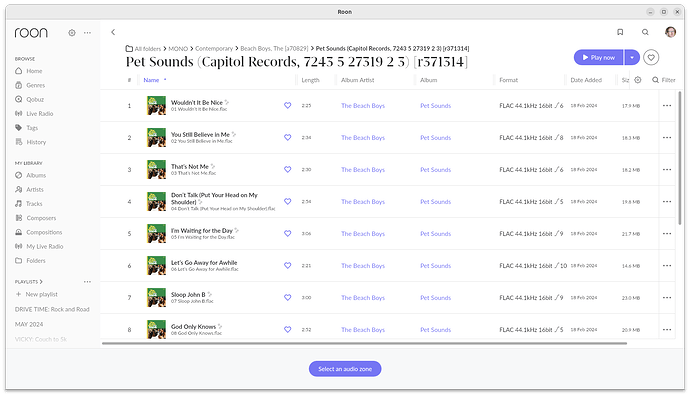Favorite That's Not Me heart
The image size is (690, 396).
click(x=287, y=169)
